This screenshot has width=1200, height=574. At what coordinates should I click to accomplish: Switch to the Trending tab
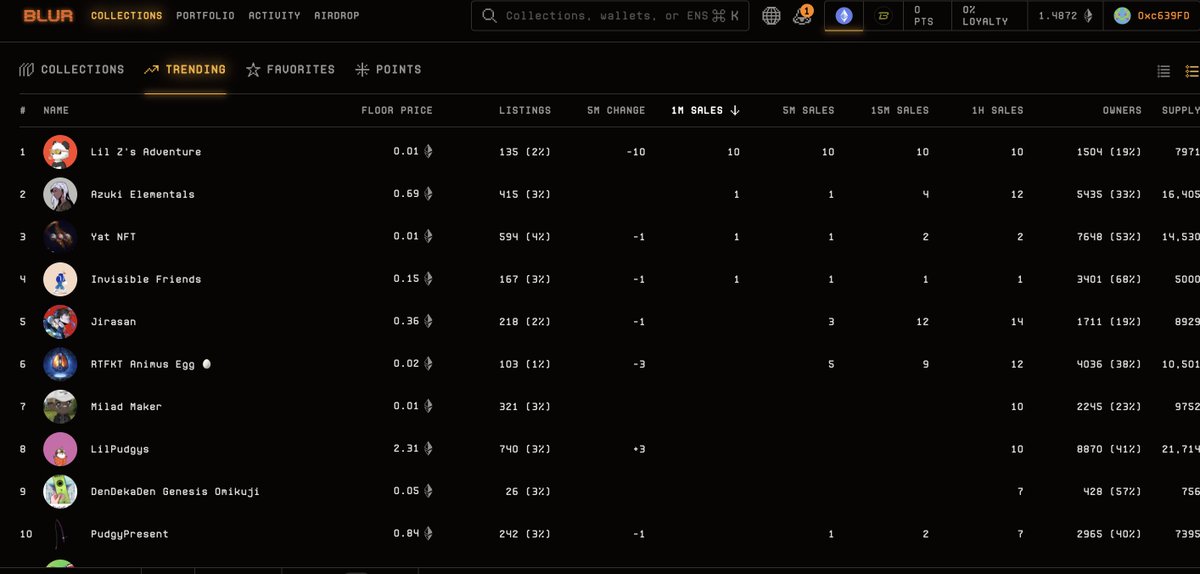[185, 70]
